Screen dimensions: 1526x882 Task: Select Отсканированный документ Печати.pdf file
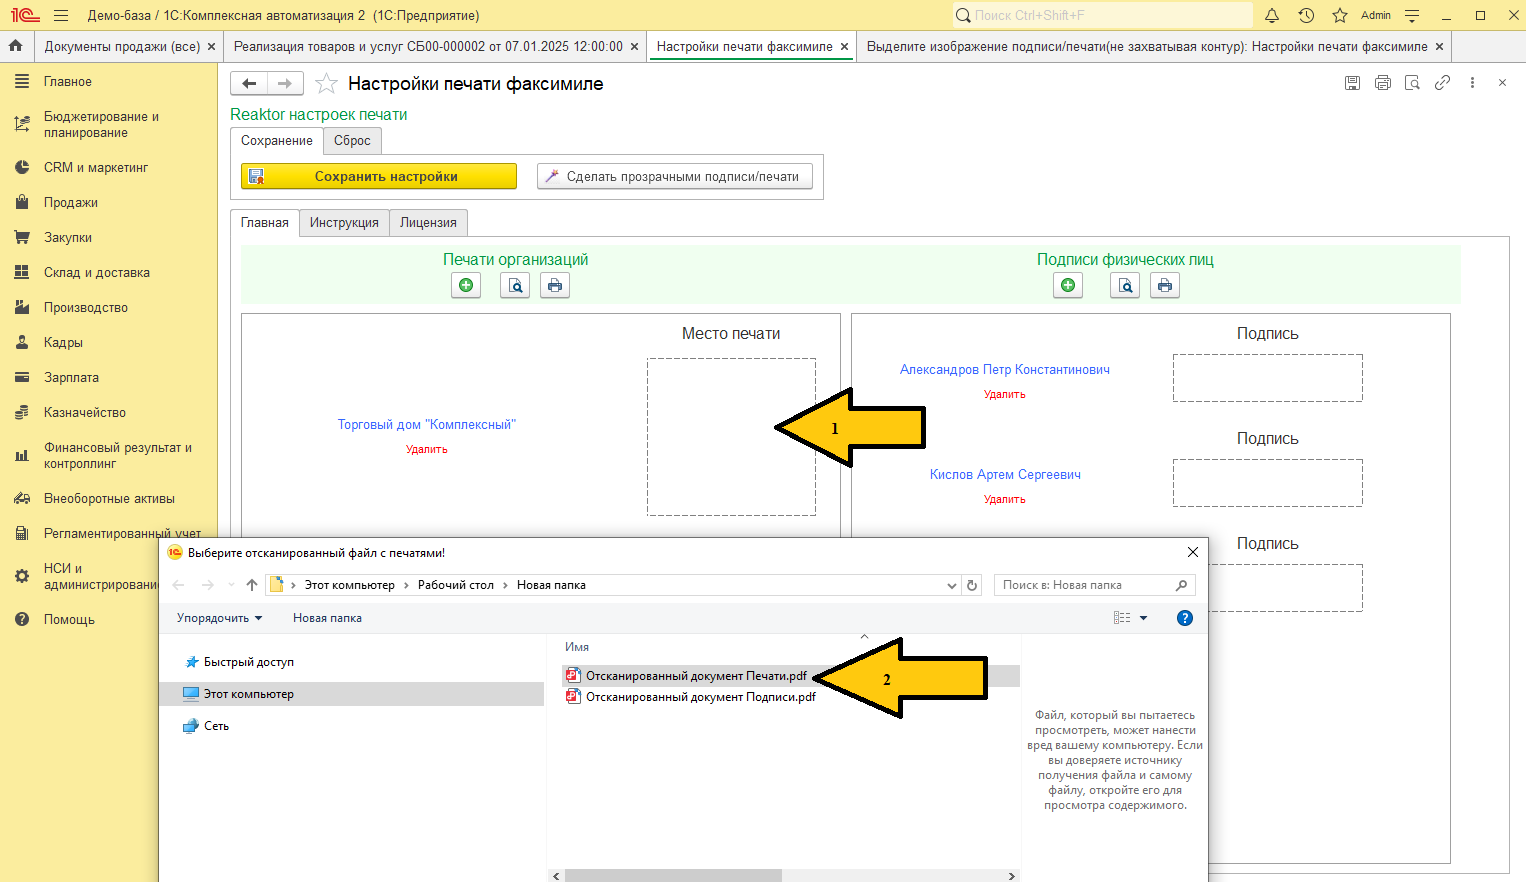pyautogui.click(x=696, y=676)
